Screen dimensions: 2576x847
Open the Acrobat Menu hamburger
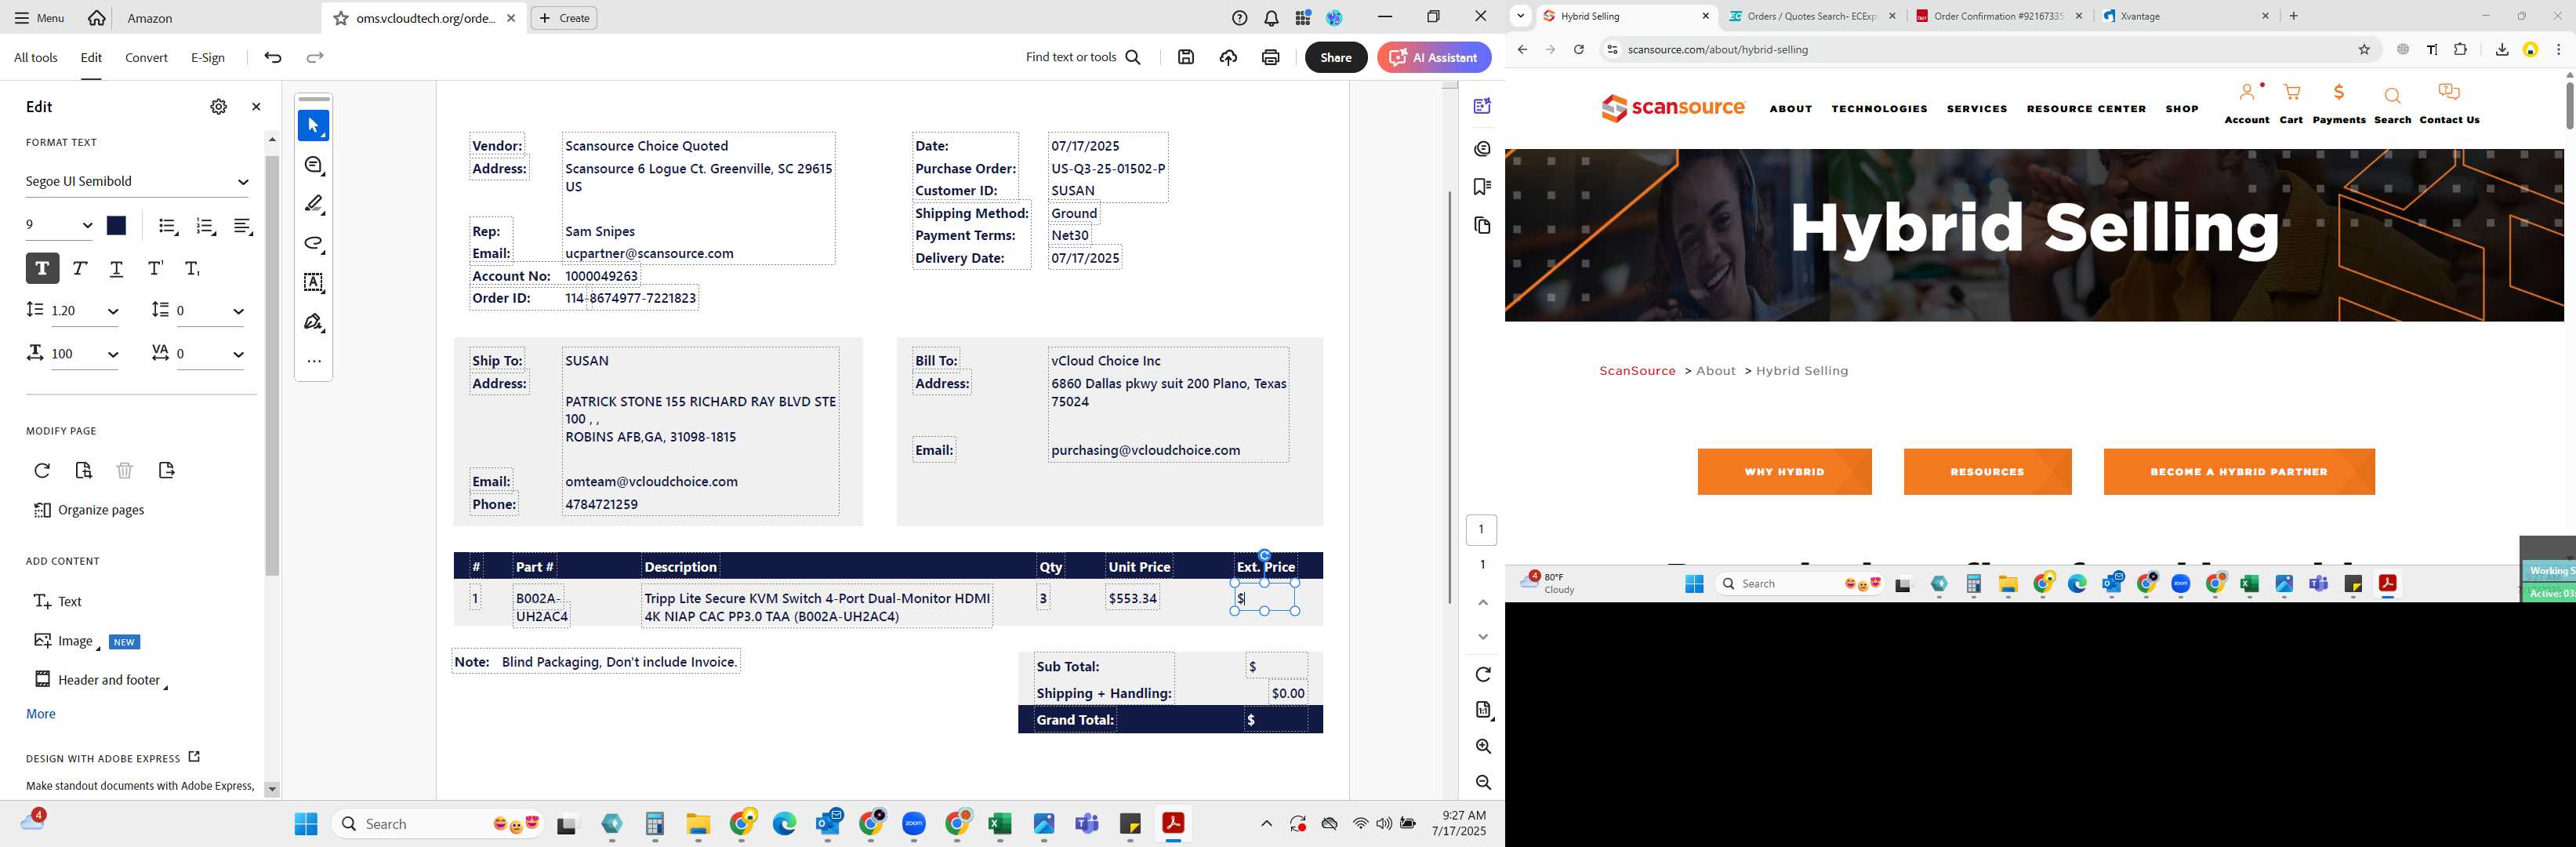coord(39,18)
